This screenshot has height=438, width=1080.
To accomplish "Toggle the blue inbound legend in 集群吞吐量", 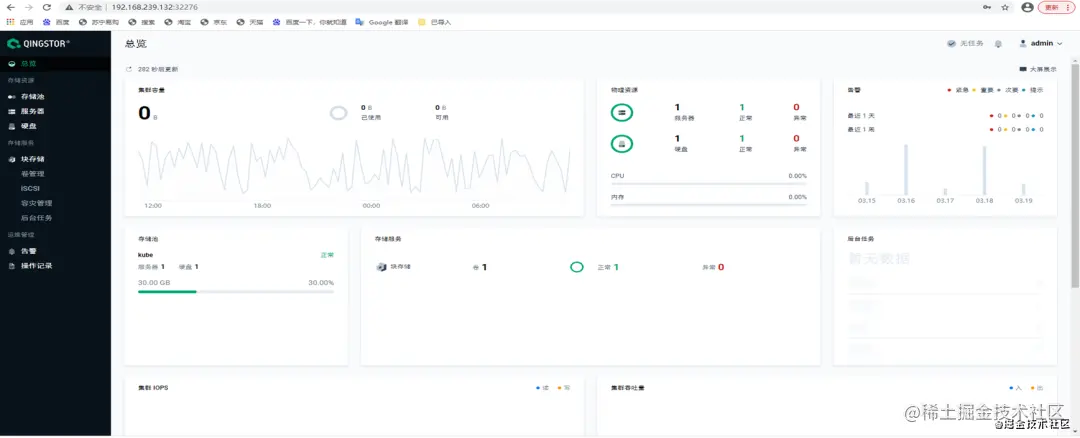I will 1016,388.
